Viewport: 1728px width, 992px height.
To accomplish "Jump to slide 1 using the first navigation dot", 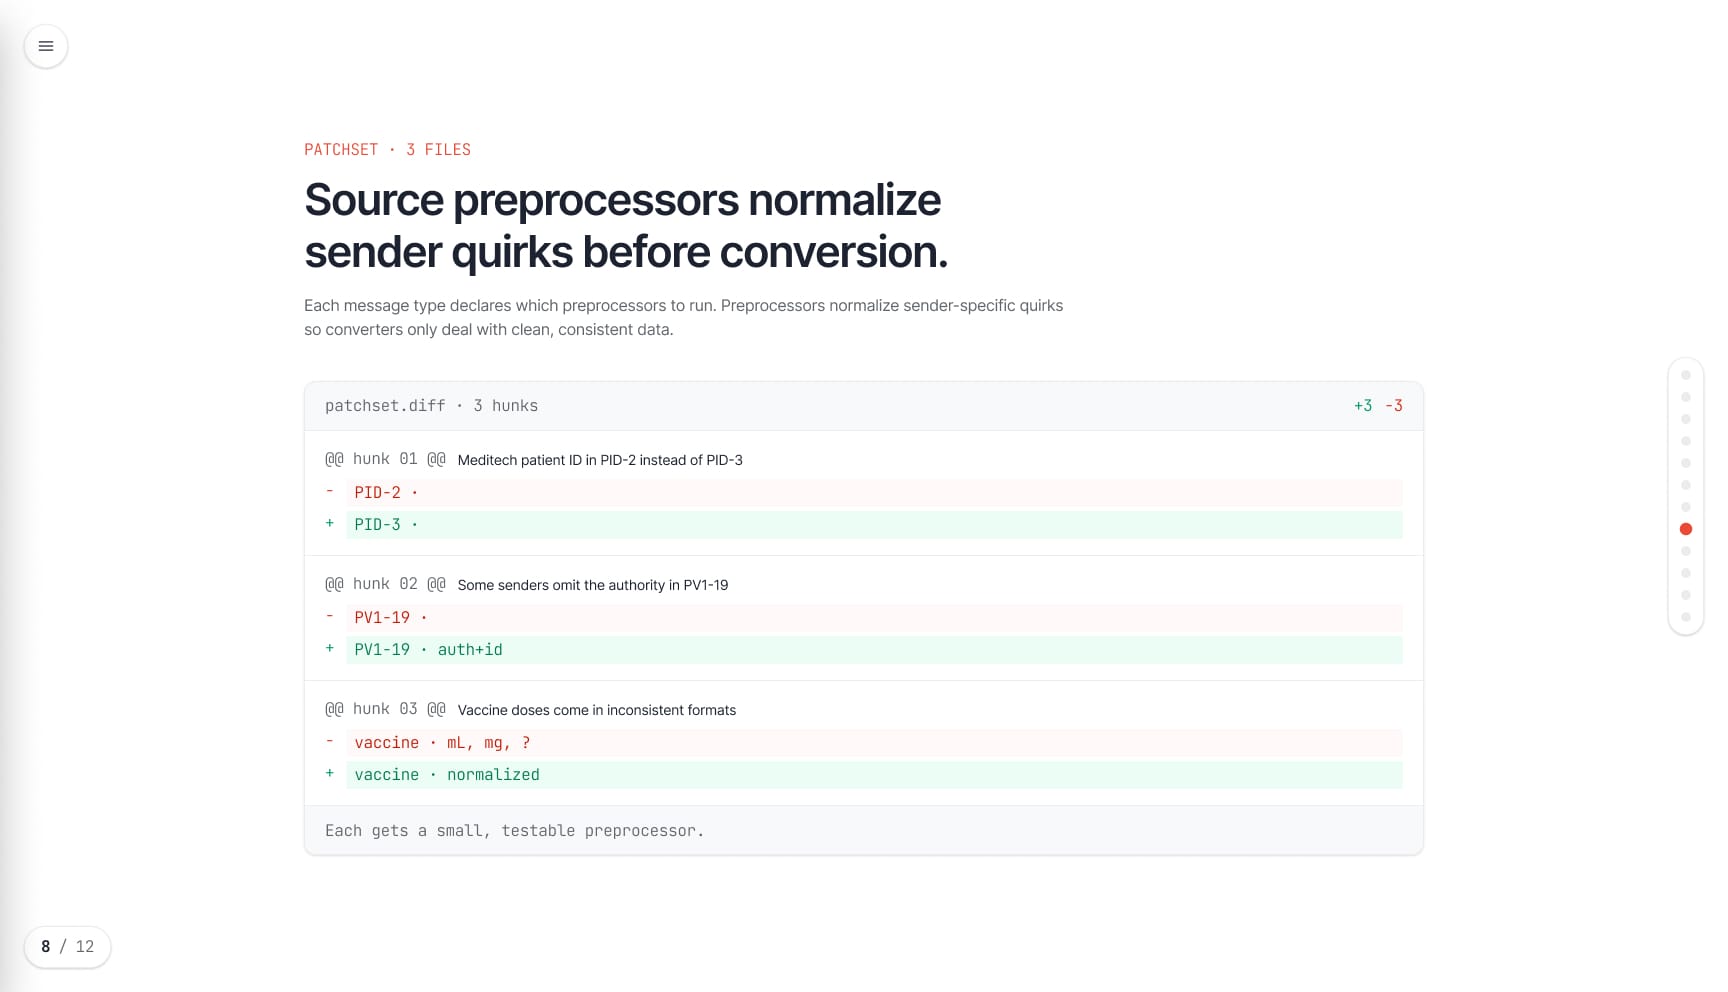I will [1686, 375].
